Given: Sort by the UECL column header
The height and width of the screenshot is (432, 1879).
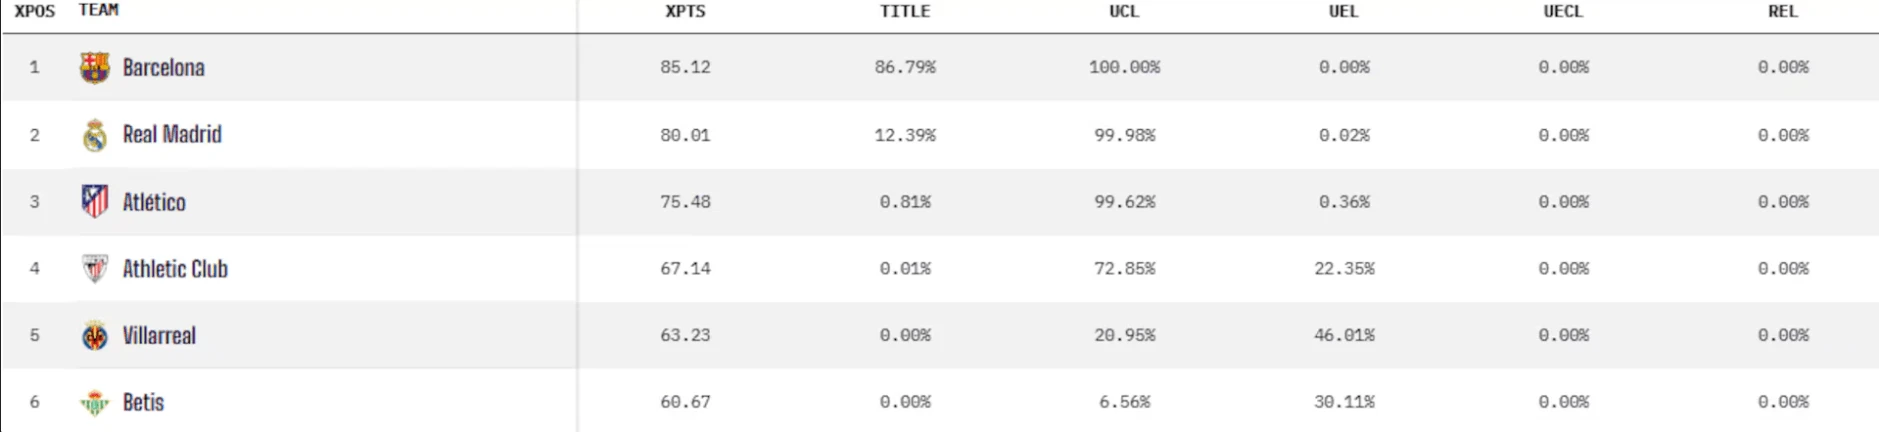Looking at the screenshot, I should click(x=1563, y=12).
